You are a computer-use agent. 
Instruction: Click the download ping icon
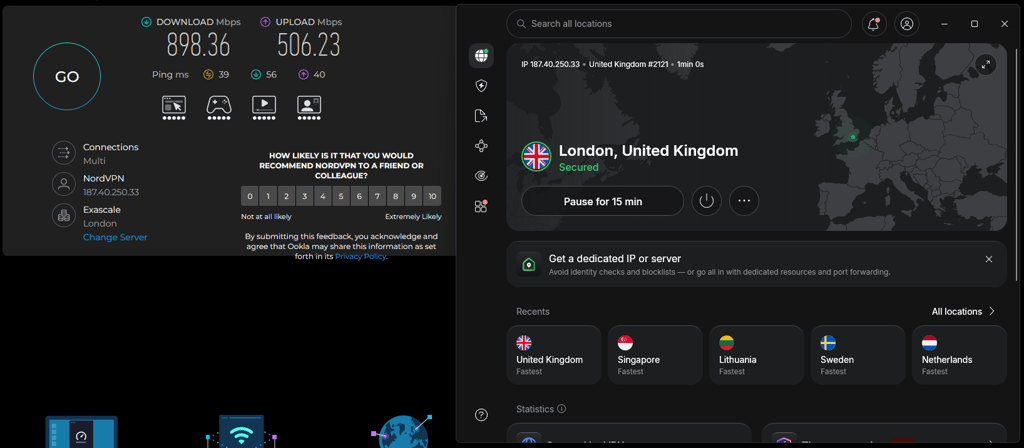click(256, 74)
